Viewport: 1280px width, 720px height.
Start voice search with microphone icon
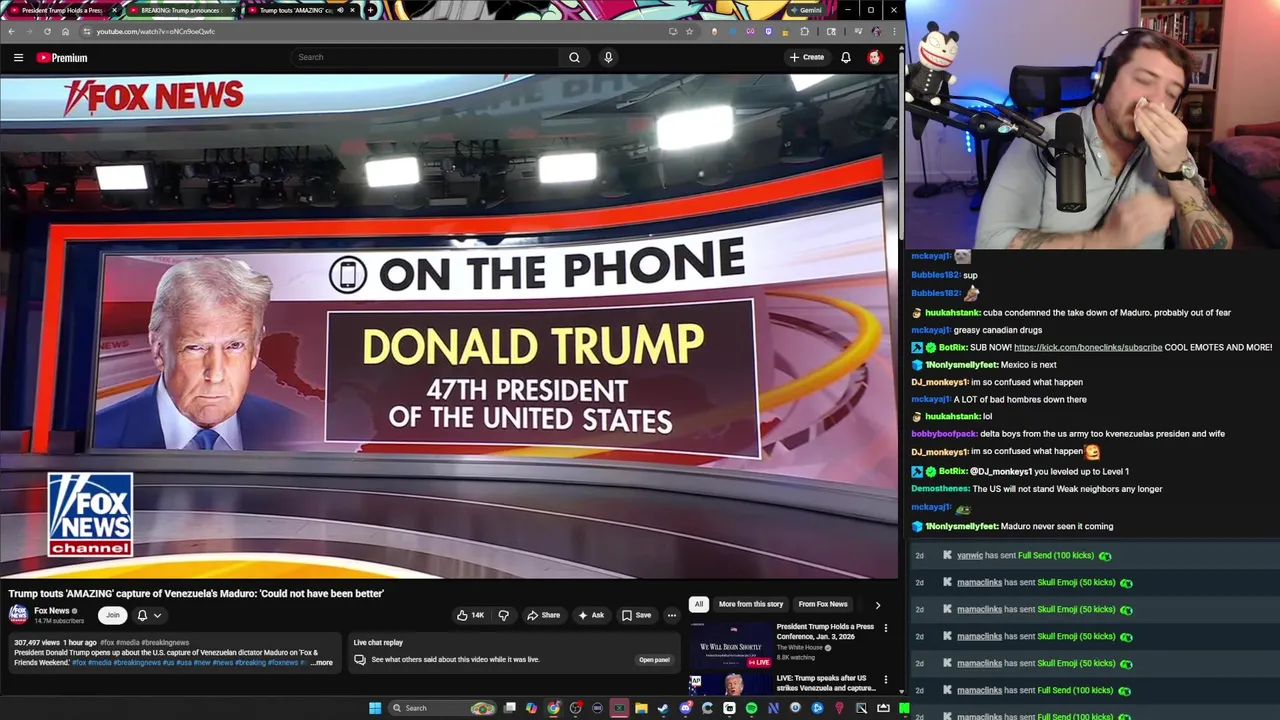[x=608, y=57]
